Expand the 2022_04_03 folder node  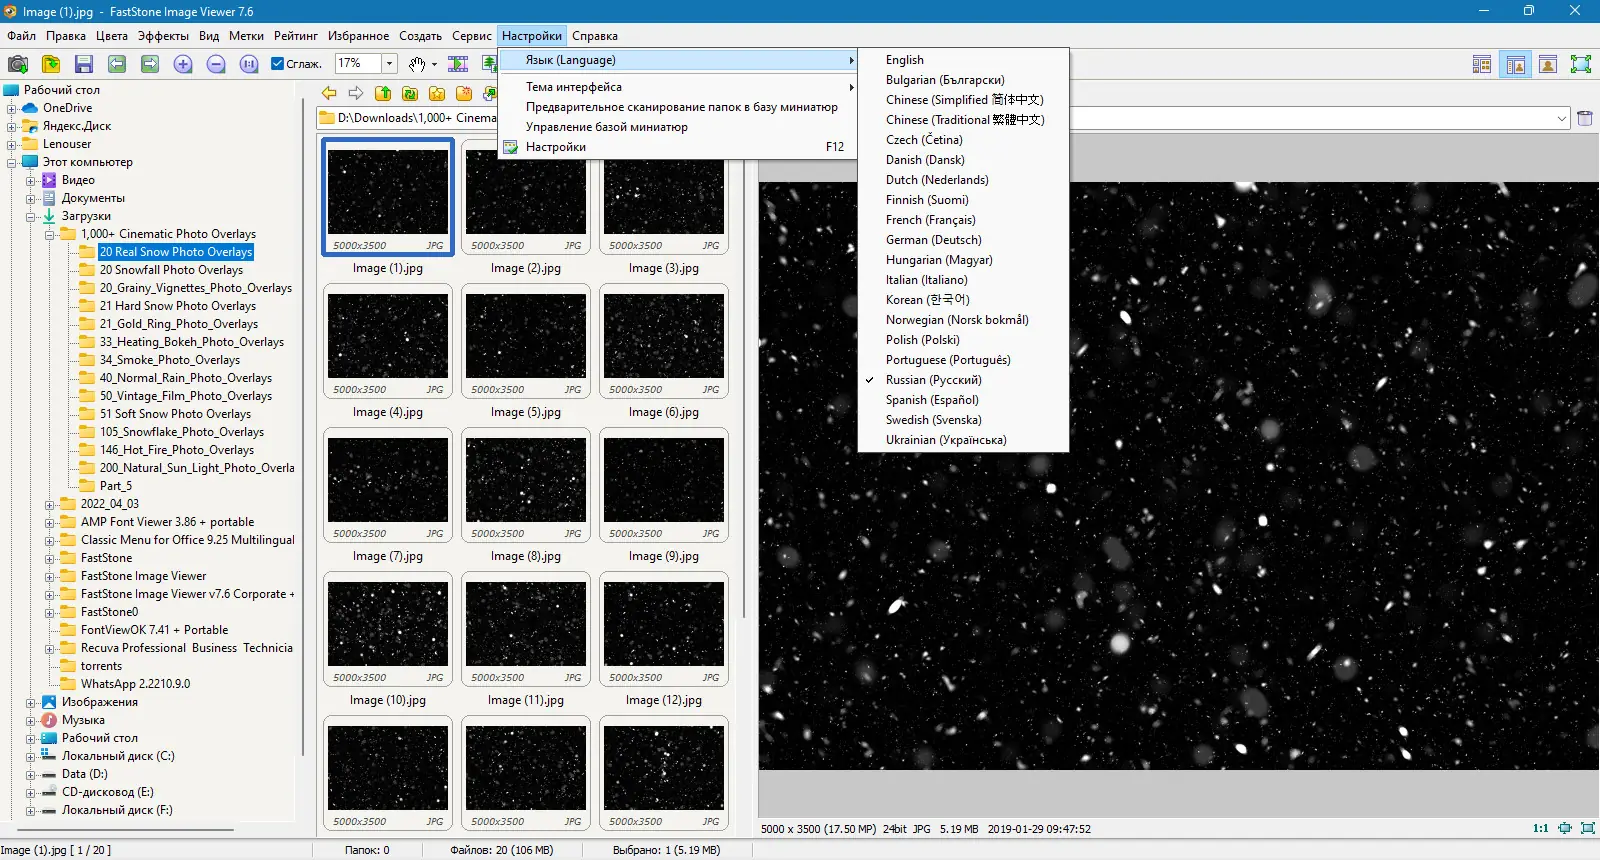click(50, 505)
